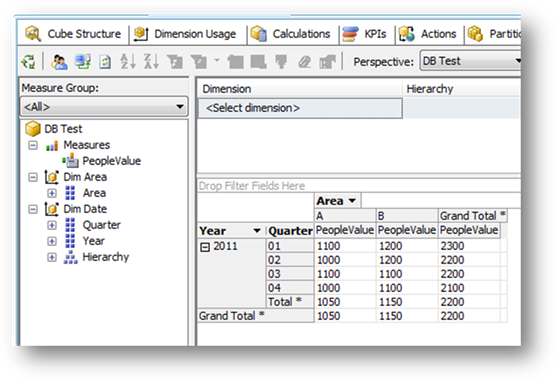Select quarter 01 row header
This screenshot has height=381, width=556.
(290, 246)
